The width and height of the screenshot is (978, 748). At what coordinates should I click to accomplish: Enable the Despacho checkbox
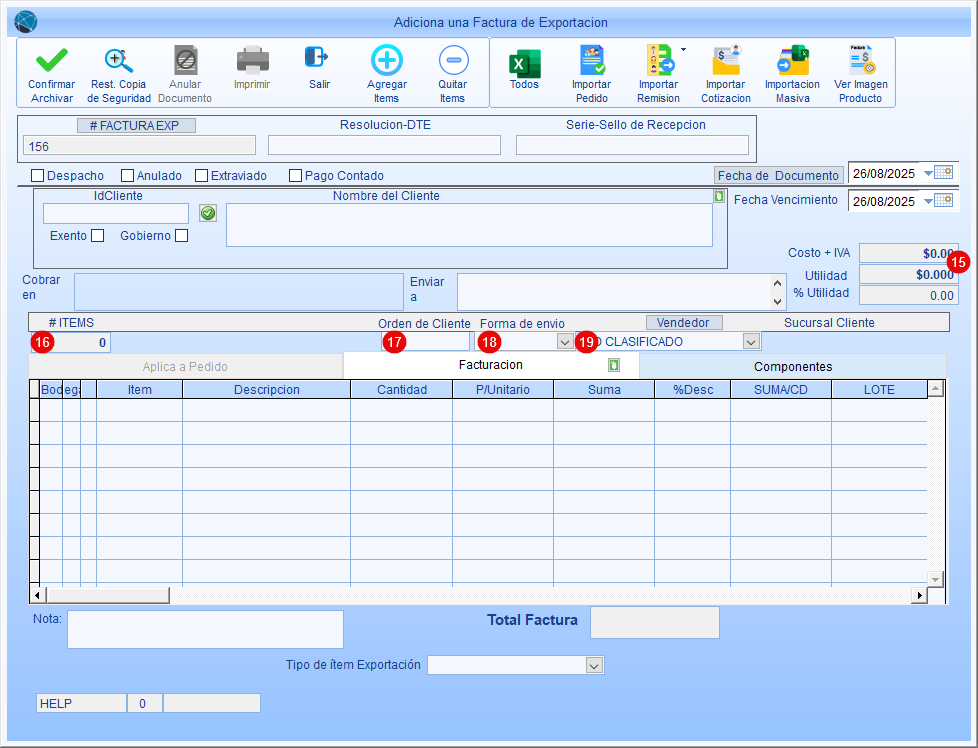click(x=38, y=176)
